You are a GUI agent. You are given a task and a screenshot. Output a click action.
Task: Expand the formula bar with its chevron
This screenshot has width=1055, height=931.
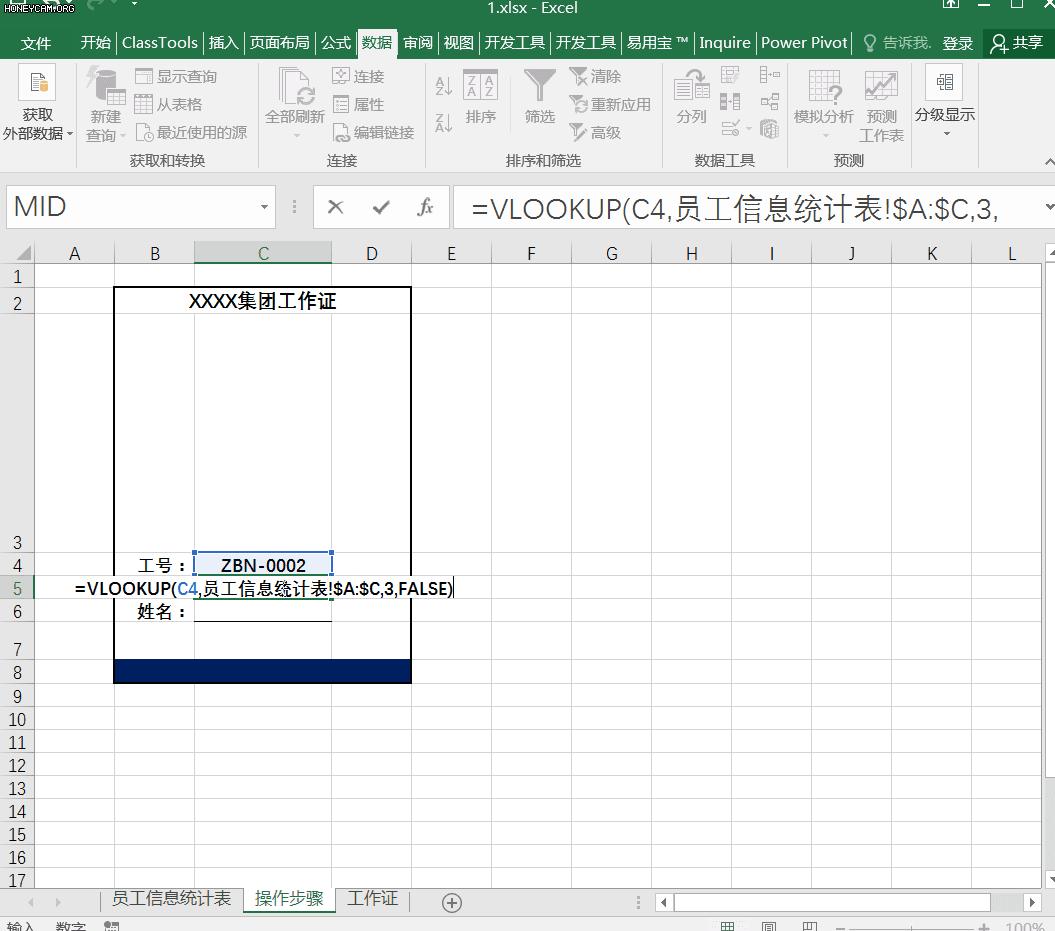click(1048, 207)
